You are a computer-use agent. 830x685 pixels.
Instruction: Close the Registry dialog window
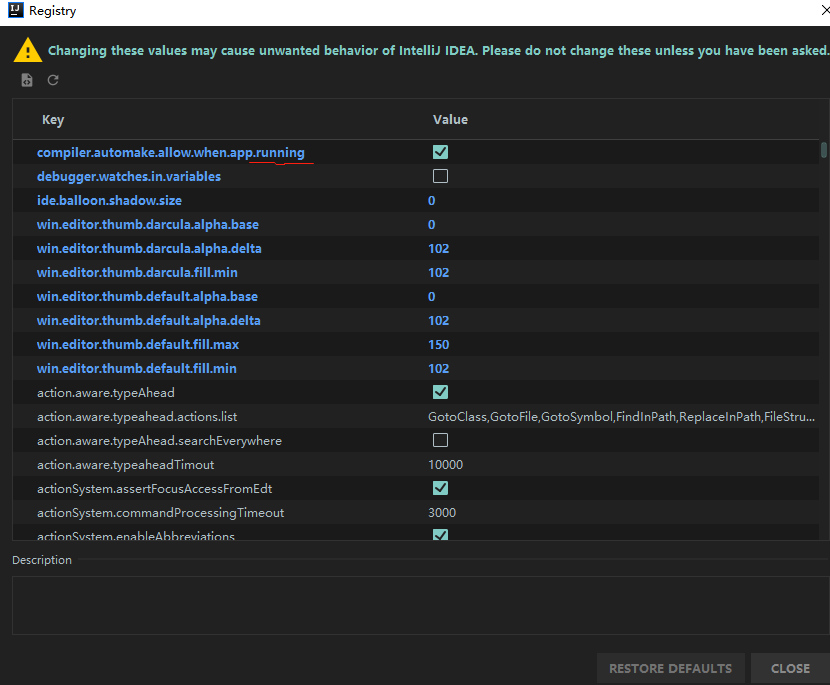[825, 10]
